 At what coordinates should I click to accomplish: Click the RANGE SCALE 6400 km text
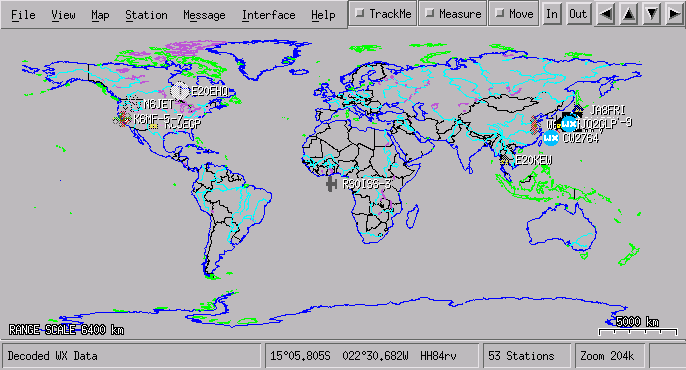66,330
